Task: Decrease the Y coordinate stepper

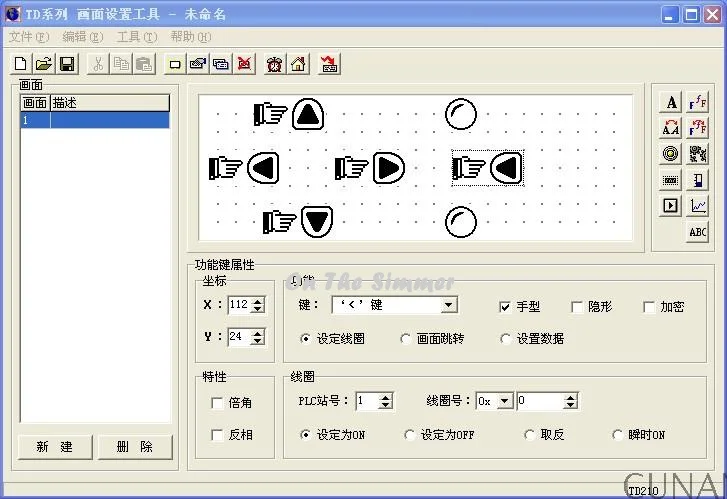Action: [258, 341]
